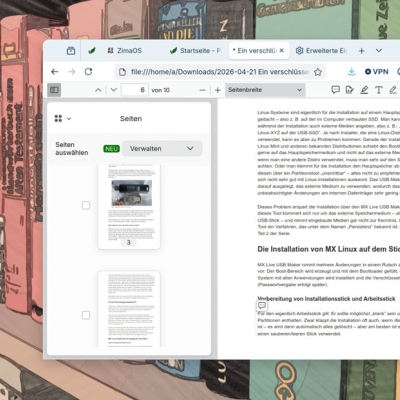Open the downloads panel icon
The image size is (400, 400).
click(351, 72)
